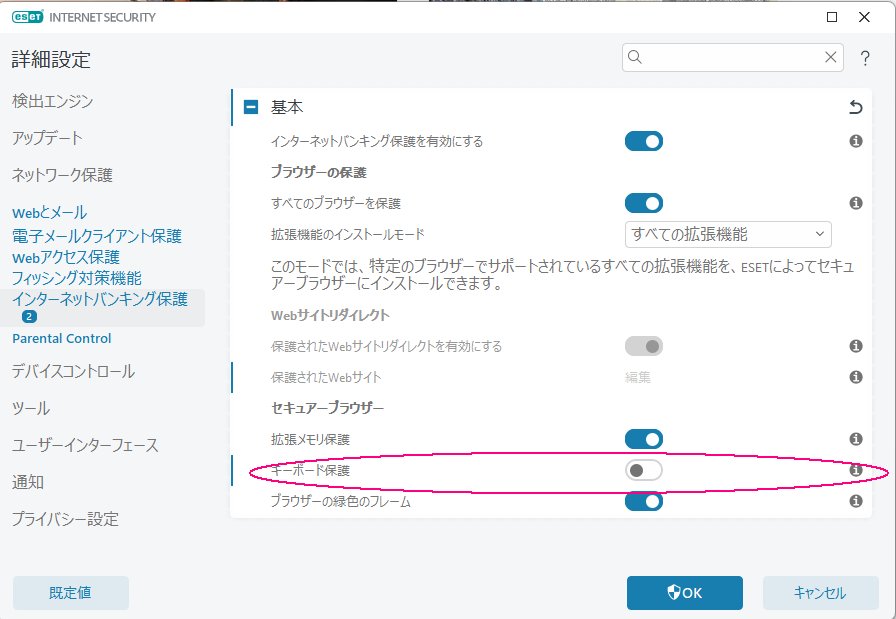This screenshot has width=896, height=619.
Task: Click info icon beside 保護されたWebサイト row
Action: 855,377
